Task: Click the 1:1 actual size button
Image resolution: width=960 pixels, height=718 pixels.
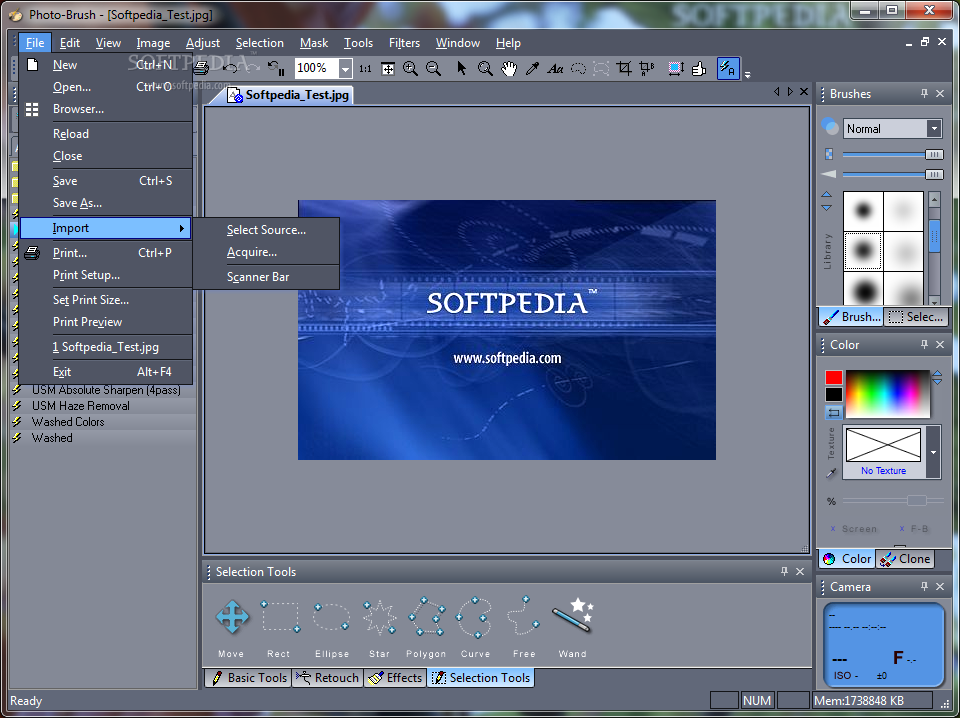Action: point(366,69)
